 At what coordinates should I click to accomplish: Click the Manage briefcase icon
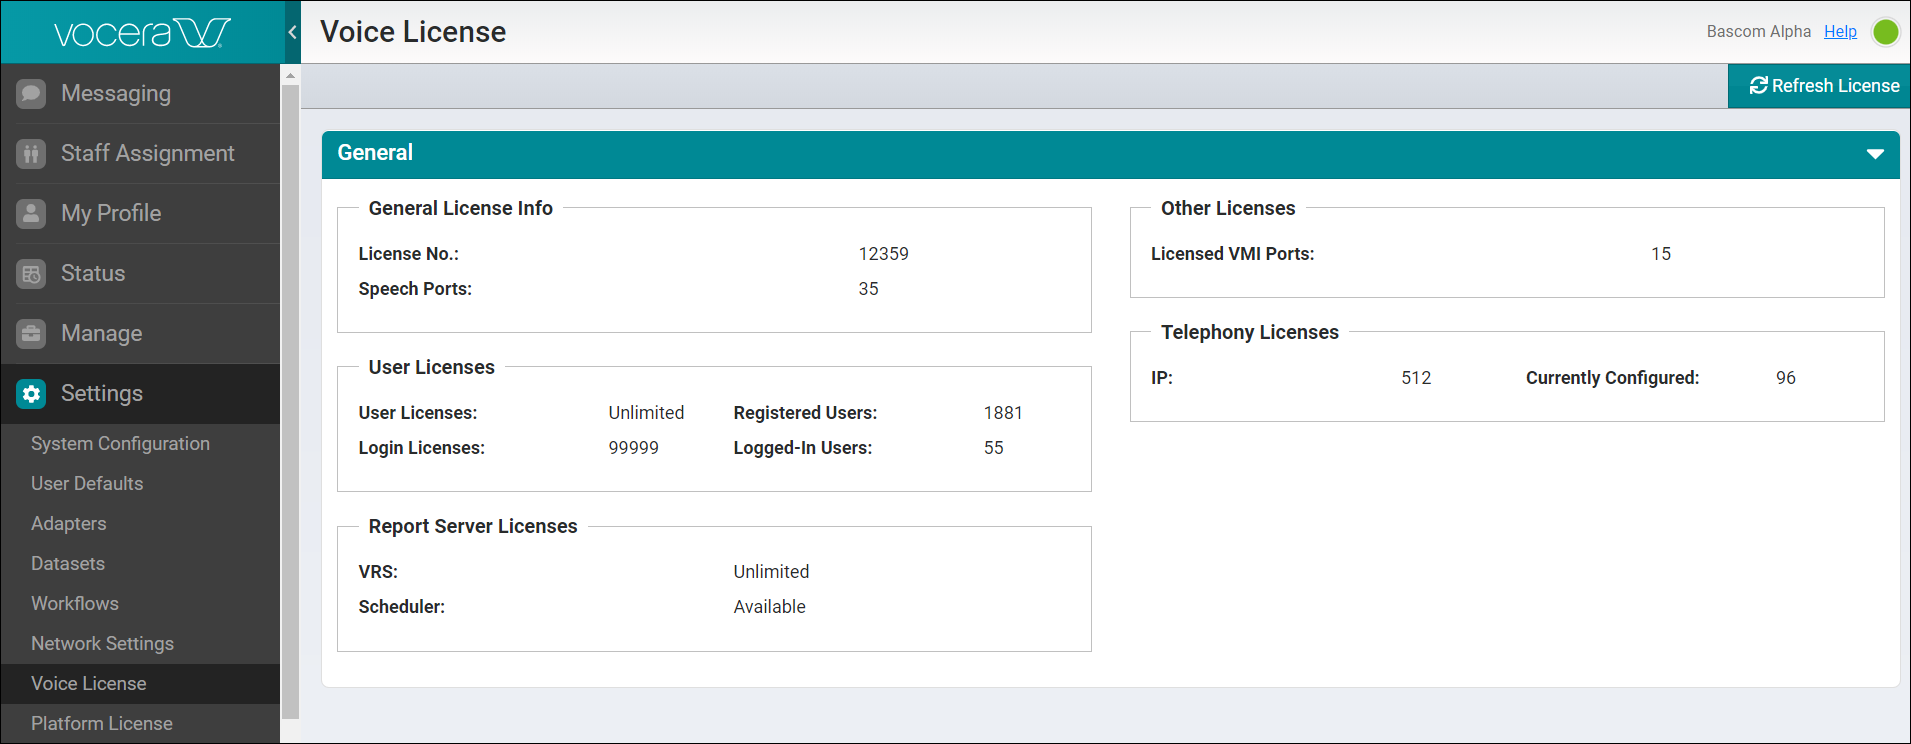click(31, 334)
